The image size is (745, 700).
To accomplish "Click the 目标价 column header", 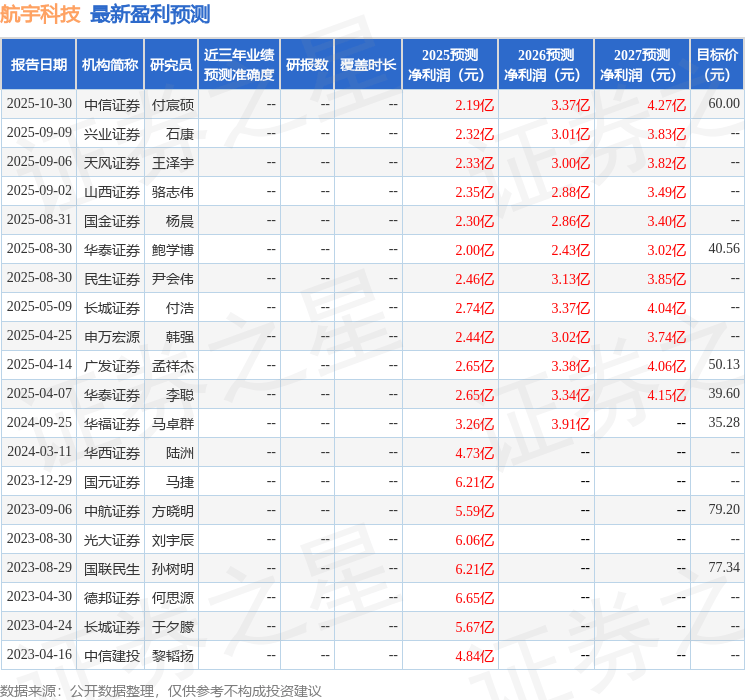I will 717,65.
